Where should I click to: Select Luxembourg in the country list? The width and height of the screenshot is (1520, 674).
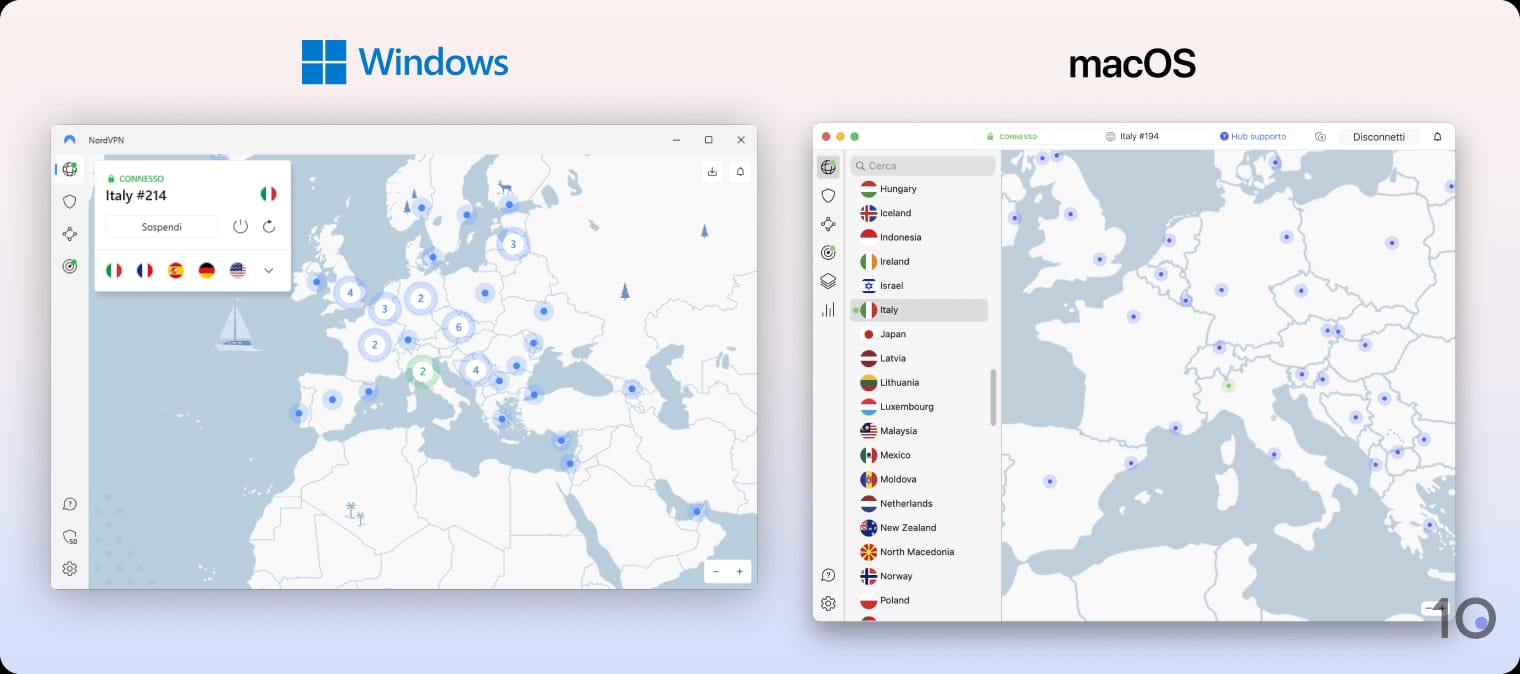(919, 407)
